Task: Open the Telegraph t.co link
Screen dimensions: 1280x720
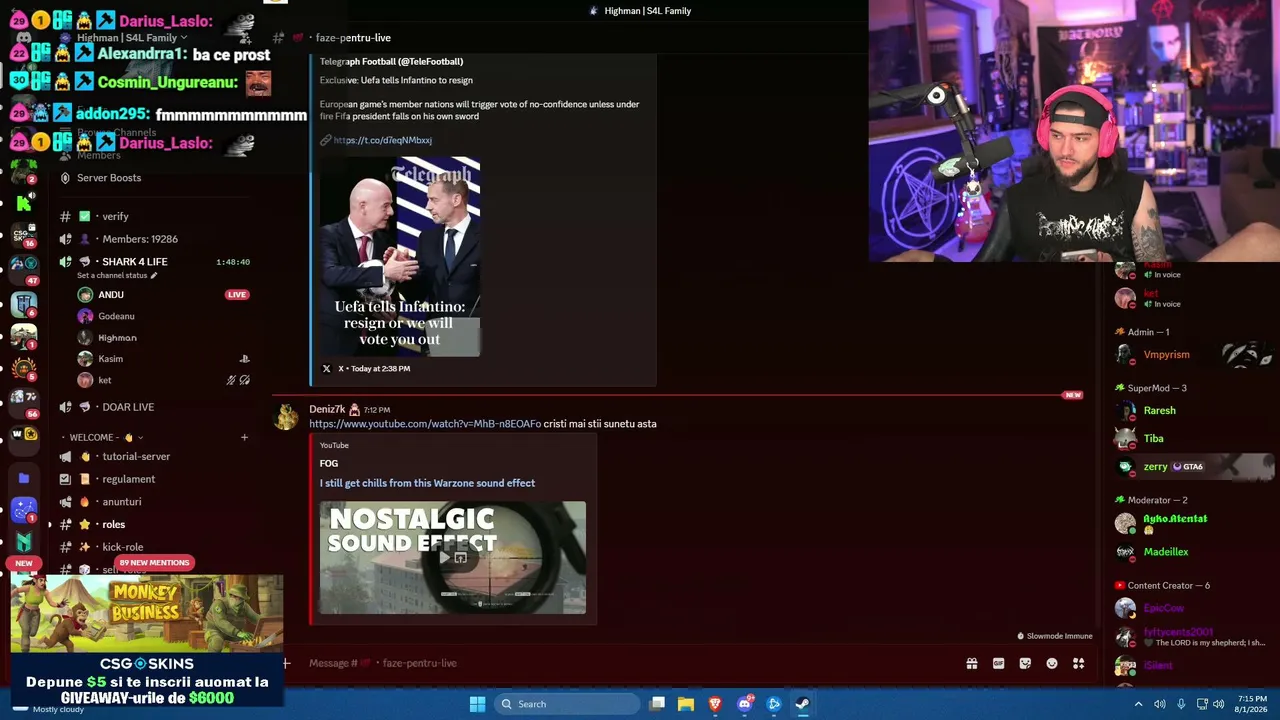Action: pos(383,140)
